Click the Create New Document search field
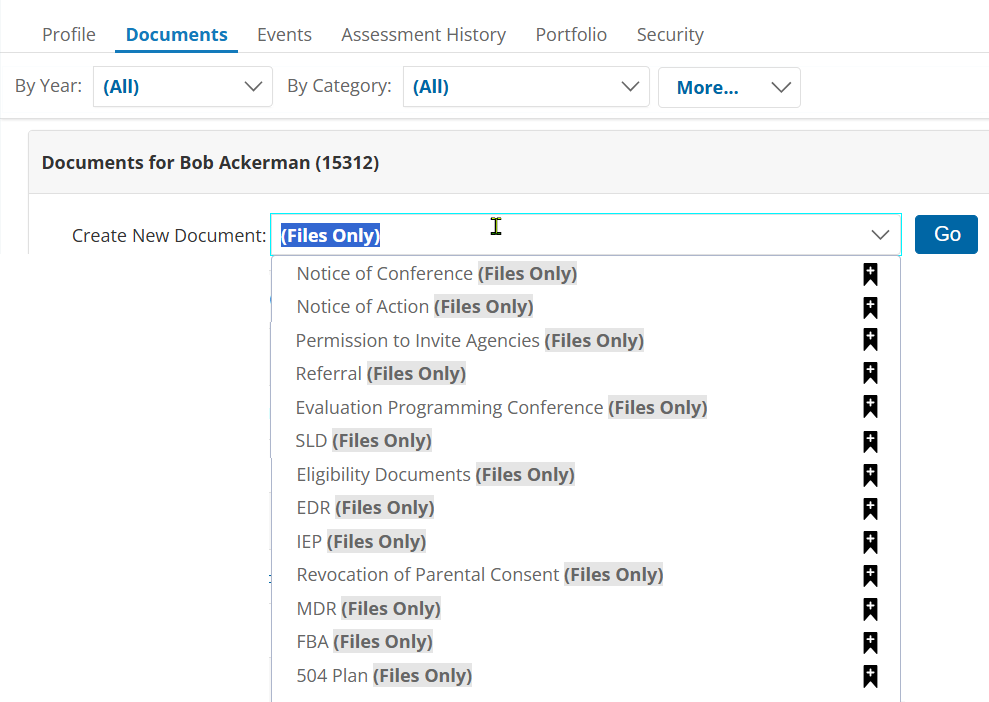Viewport: 989px width, 702px height. (570, 235)
